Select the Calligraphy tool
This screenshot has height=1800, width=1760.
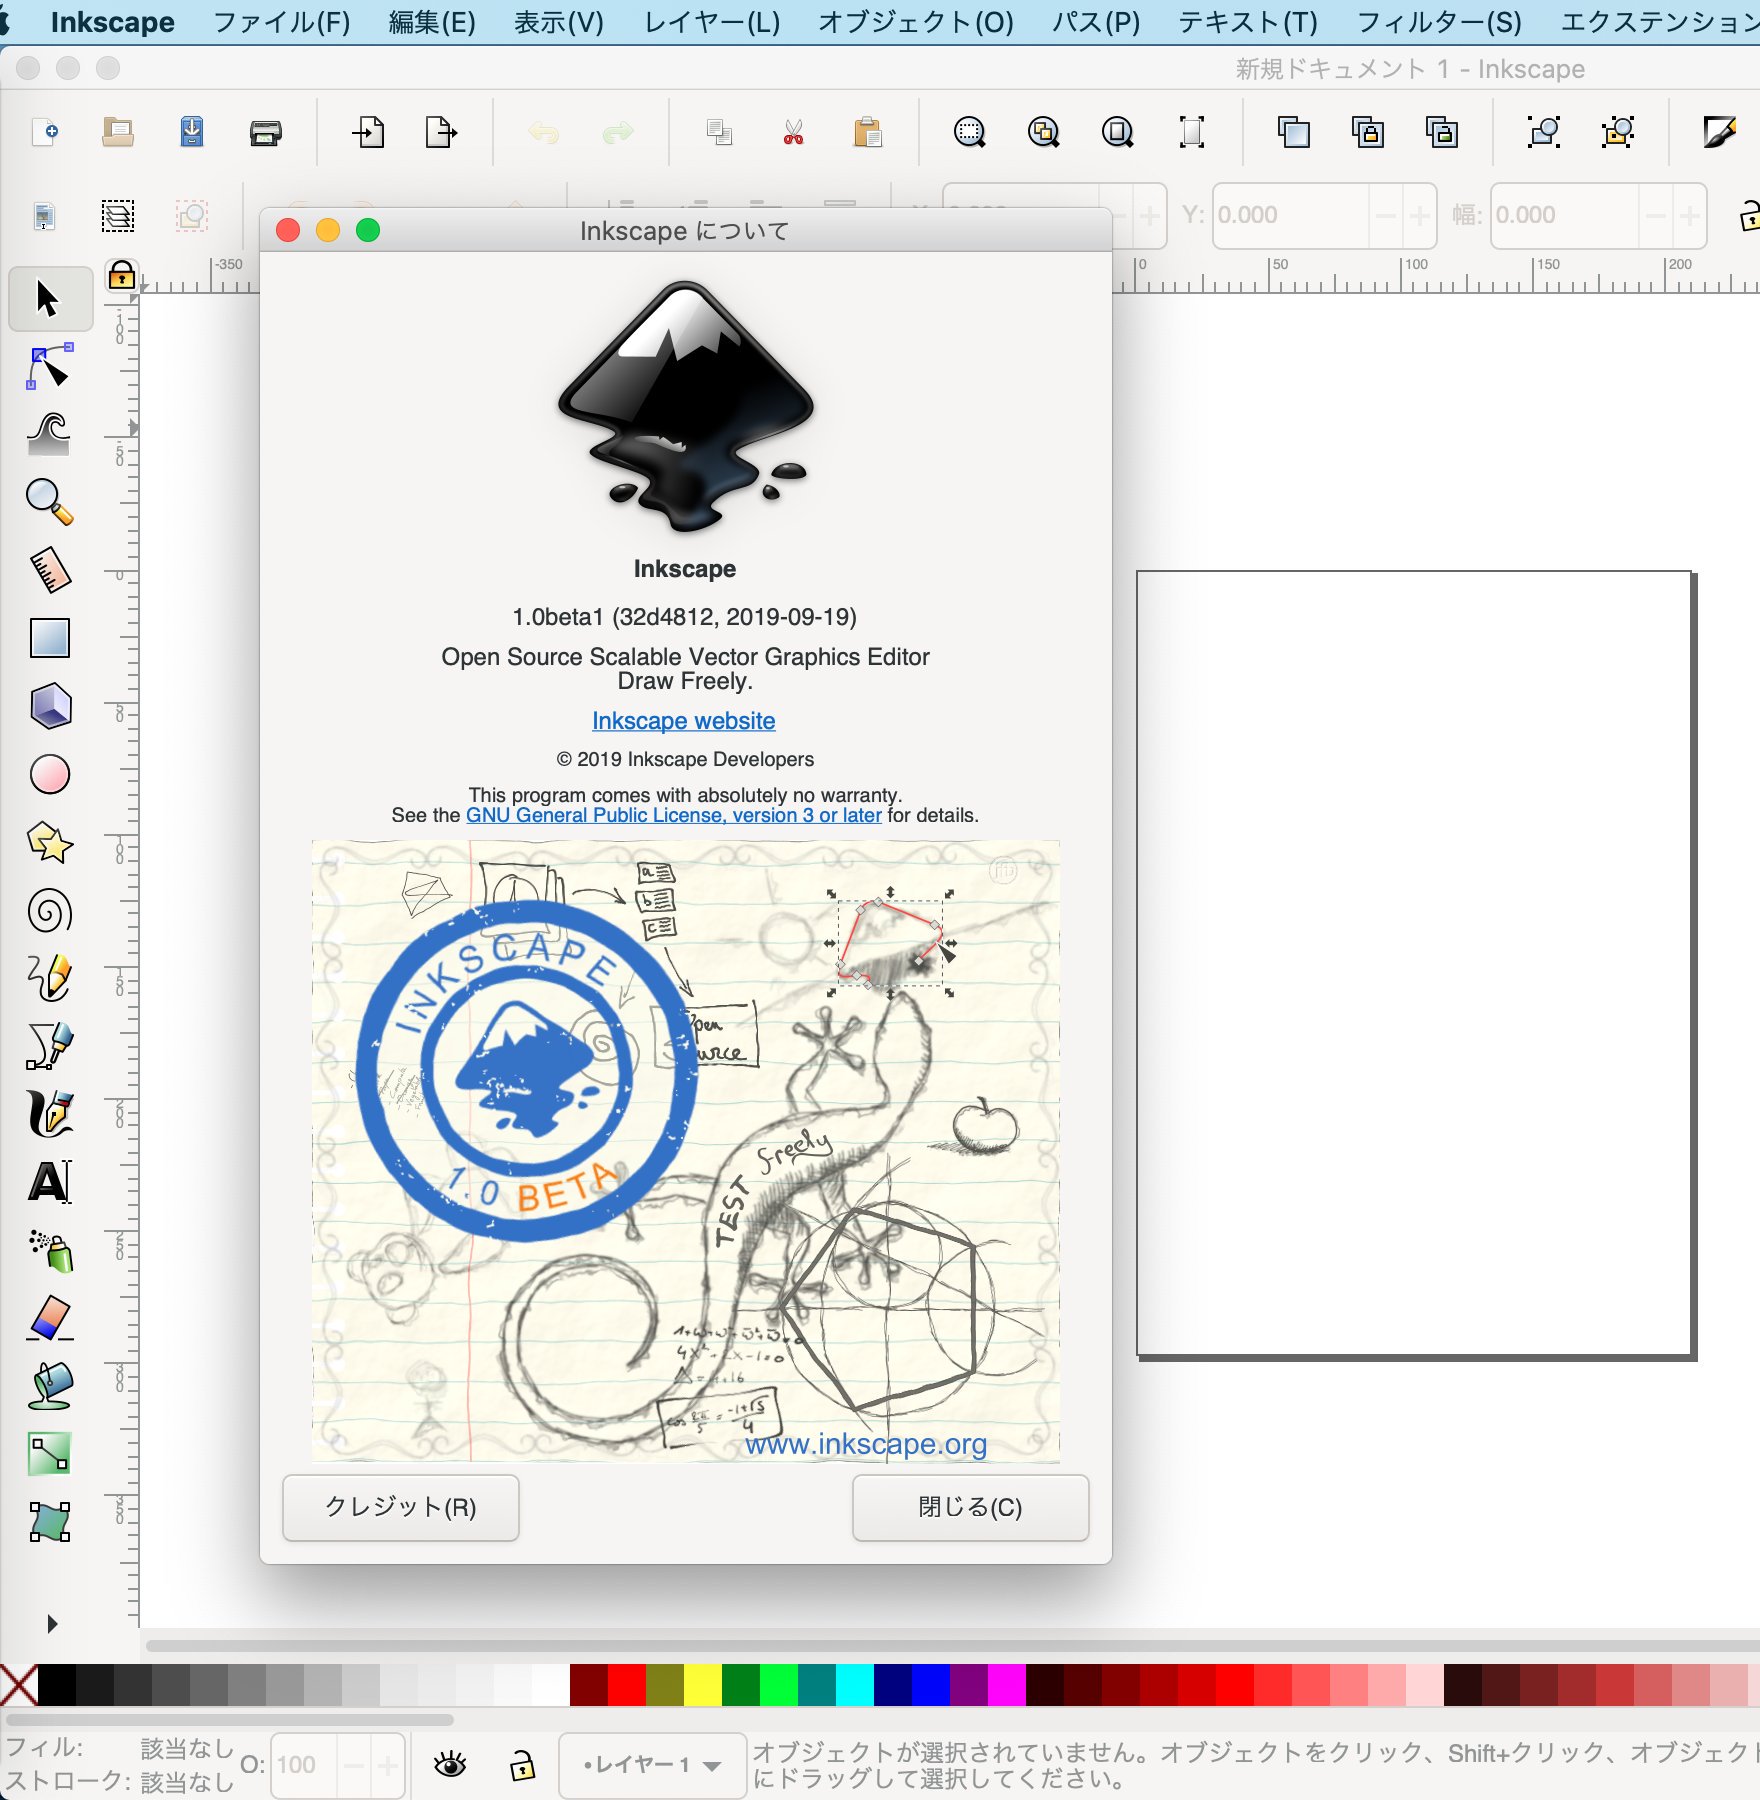(x=49, y=1114)
